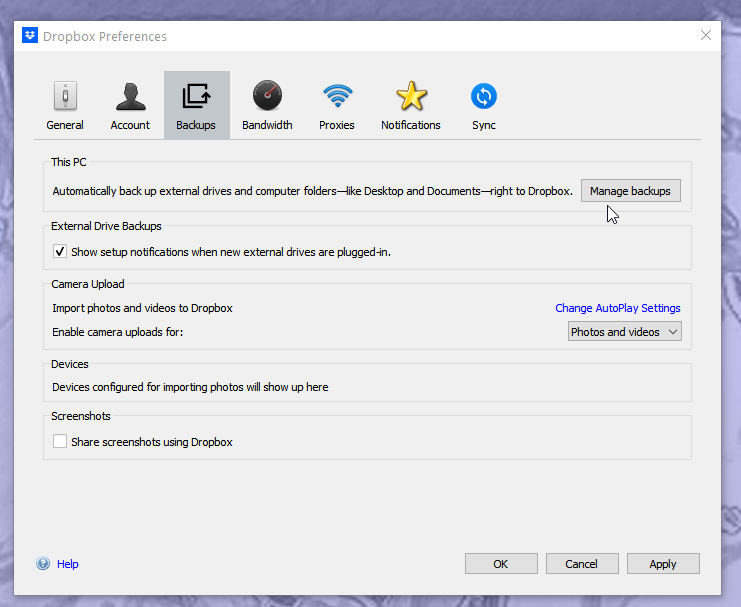Click the Cancel button

pos(581,564)
